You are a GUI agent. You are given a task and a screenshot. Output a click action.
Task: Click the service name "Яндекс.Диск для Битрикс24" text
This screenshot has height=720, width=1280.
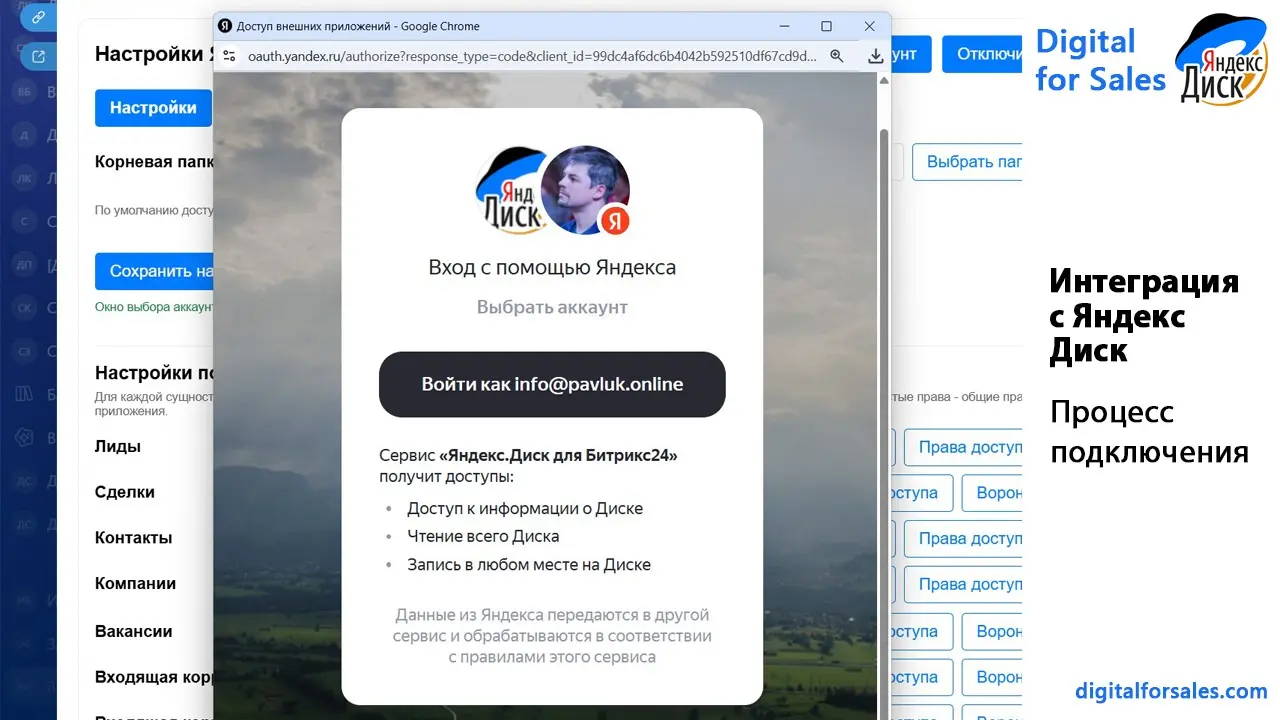click(558, 455)
